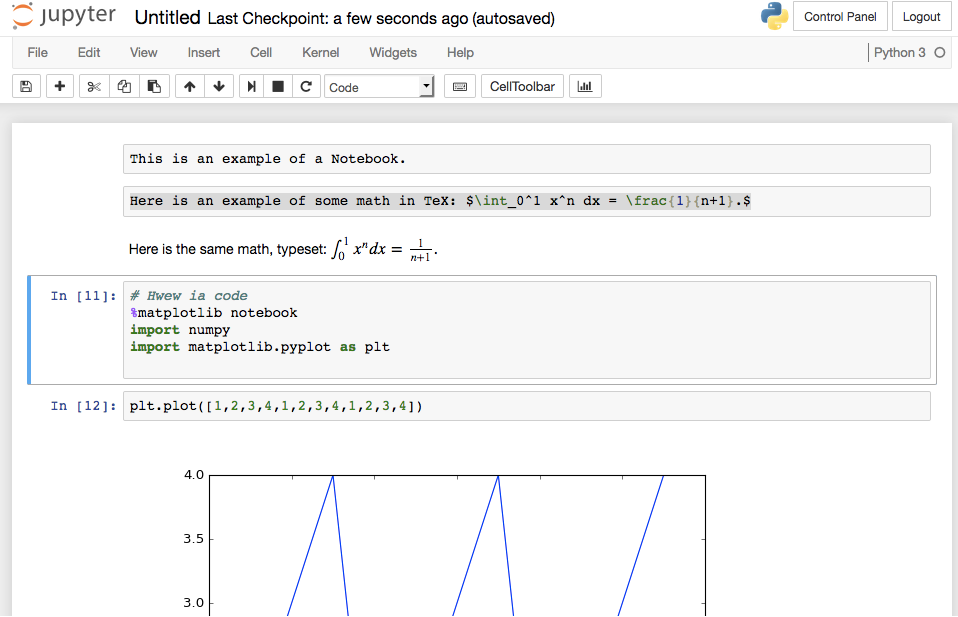The image size is (958, 617).
Task: Paste cells below icon
Action: pyautogui.click(x=153, y=87)
